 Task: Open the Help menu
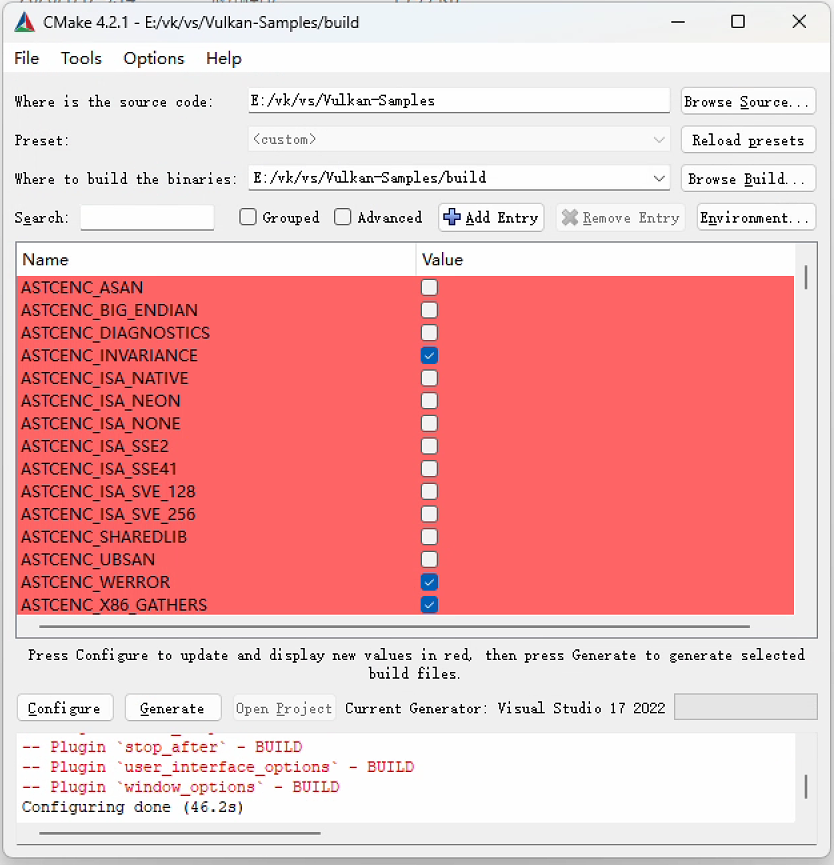(223, 58)
